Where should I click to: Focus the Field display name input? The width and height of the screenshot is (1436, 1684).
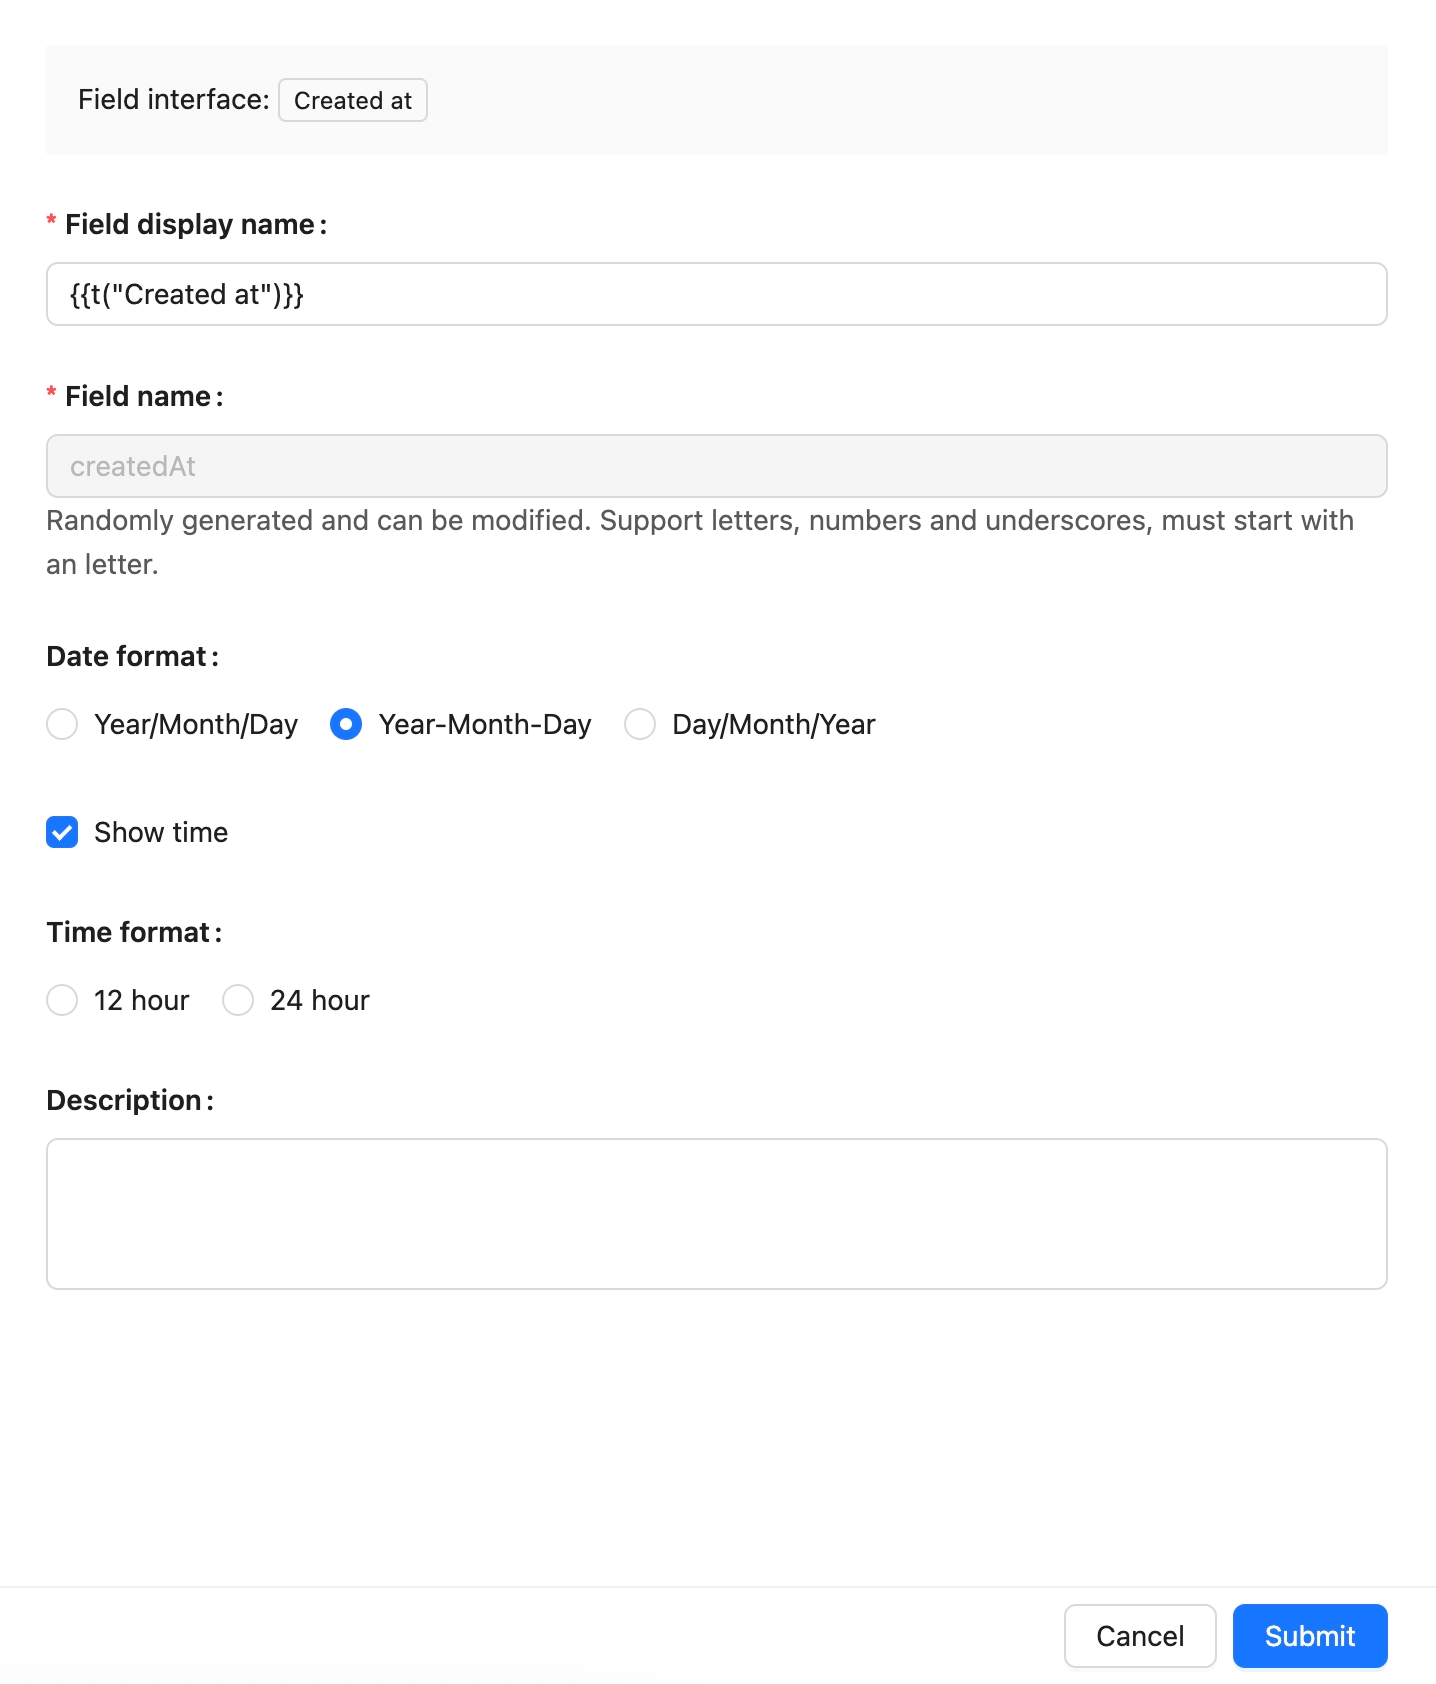[716, 294]
